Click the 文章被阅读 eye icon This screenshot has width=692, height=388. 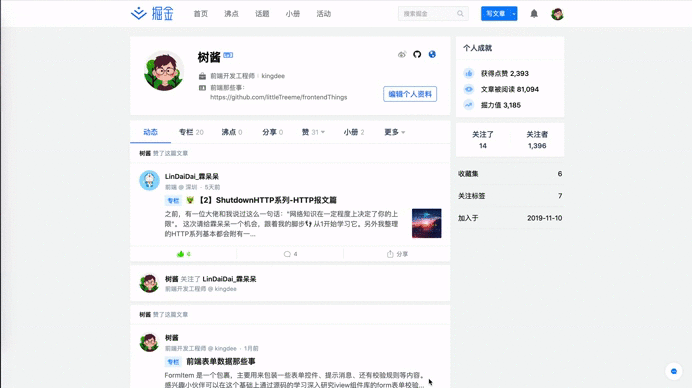point(469,89)
